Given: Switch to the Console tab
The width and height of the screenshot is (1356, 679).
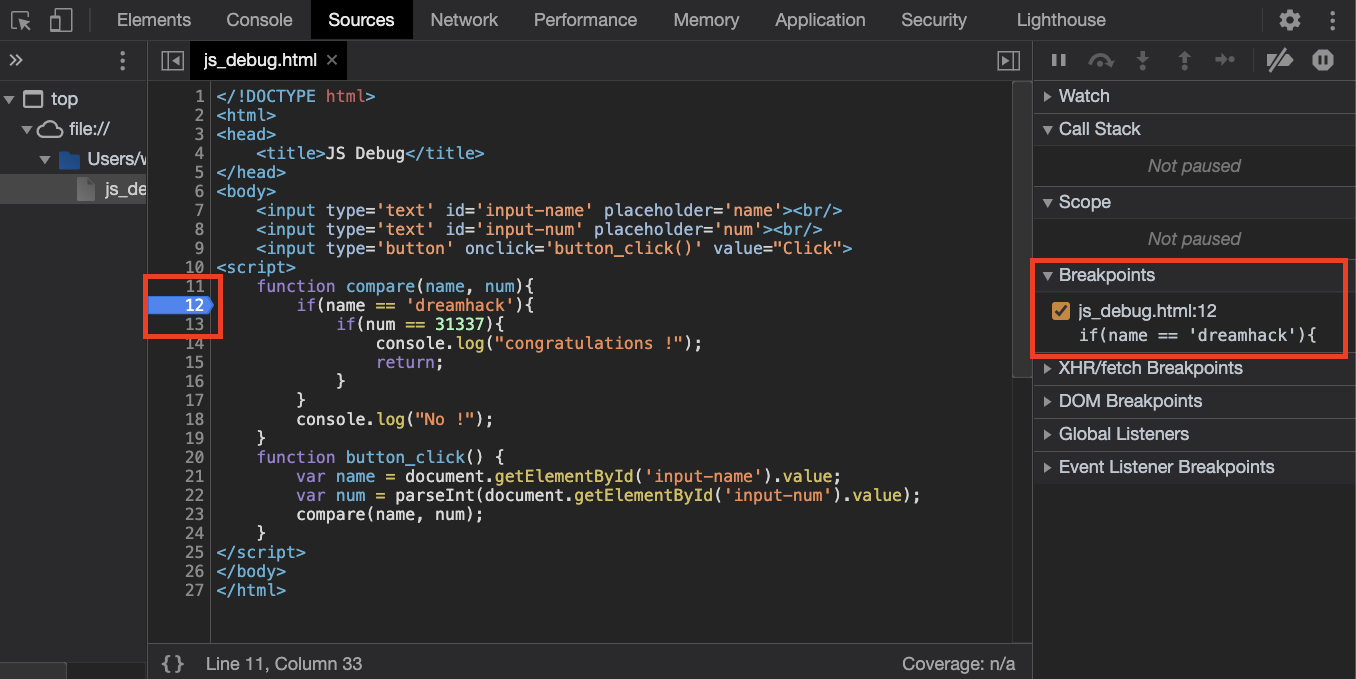Looking at the screenshot, I should click(259, 20).
